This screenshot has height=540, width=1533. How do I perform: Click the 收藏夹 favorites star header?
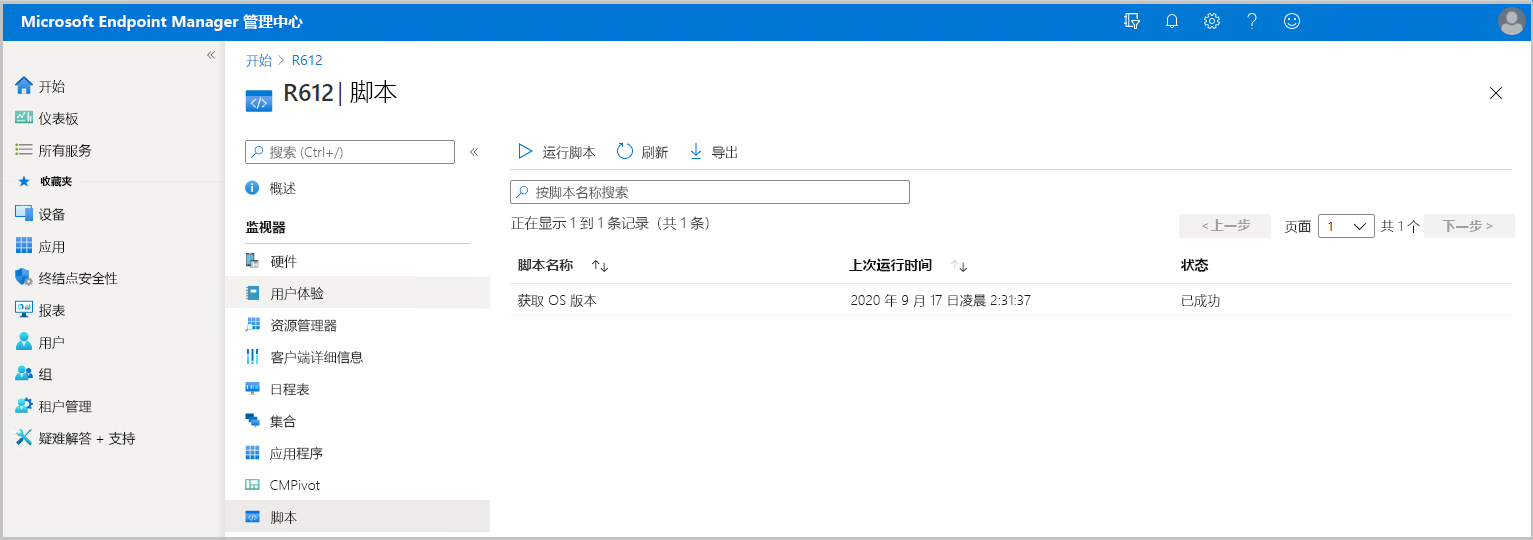pos(45,182)
